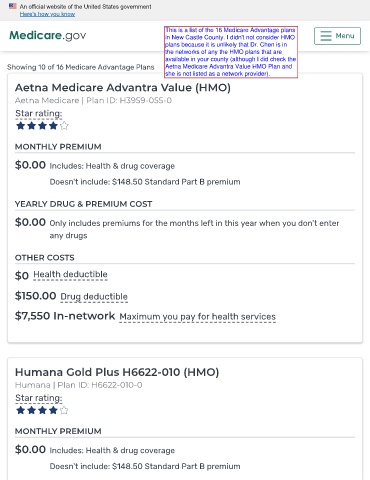Select the purple annotation note box
The image size is (370, 480).
pyautogui.click(x=231, y=52)
